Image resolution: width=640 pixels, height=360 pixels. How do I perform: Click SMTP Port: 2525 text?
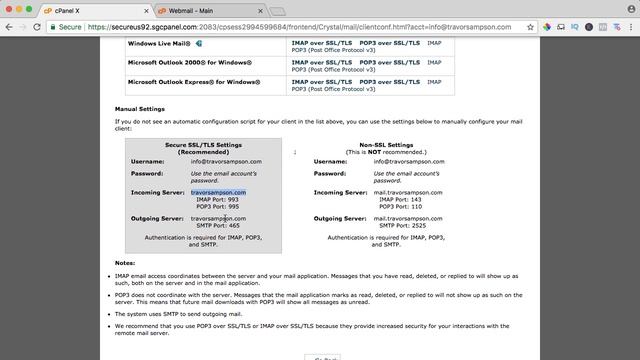click(x=402, y=225)
